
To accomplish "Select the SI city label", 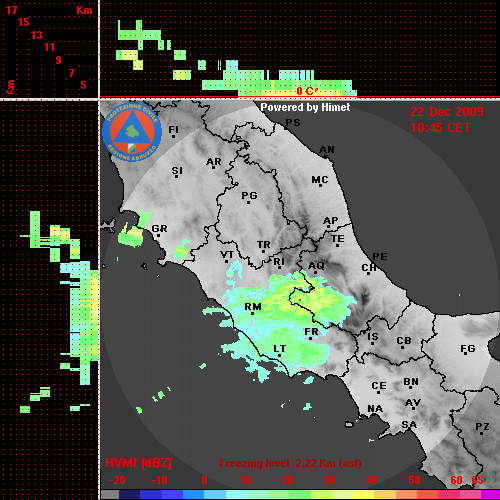I will [x=177, y=171].
